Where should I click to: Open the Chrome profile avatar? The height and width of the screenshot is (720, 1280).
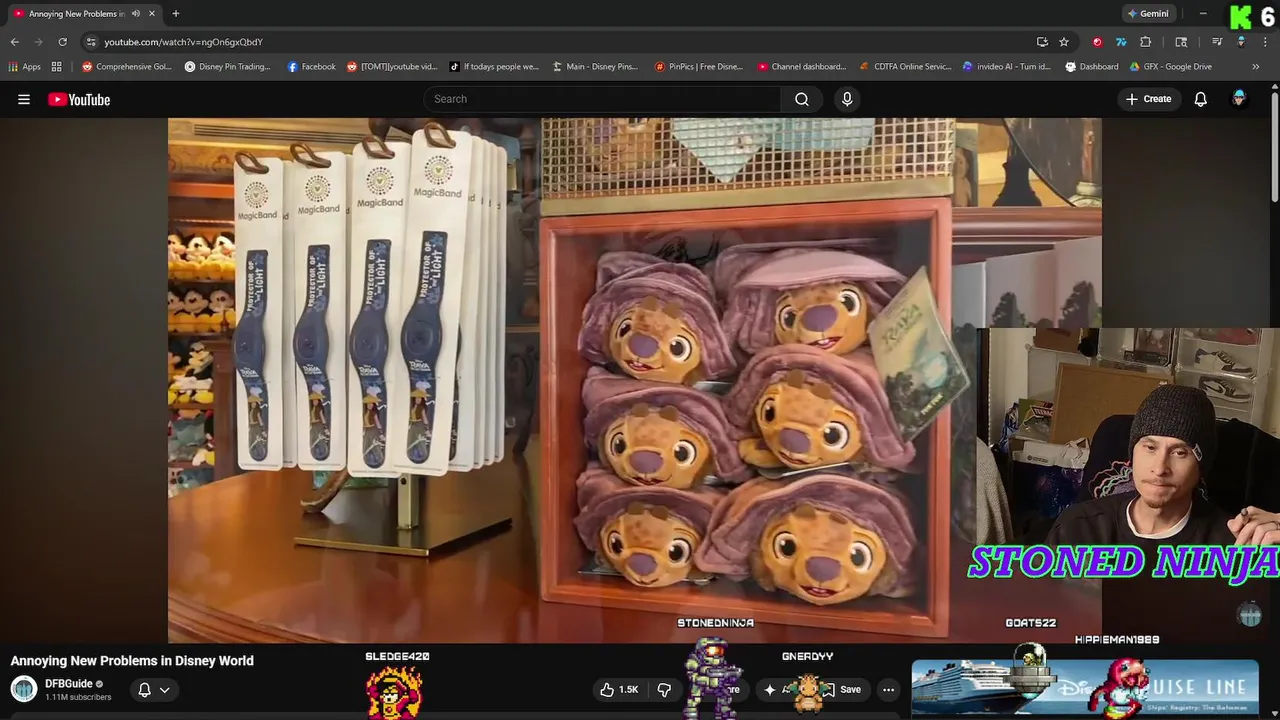click(1241, 42)
